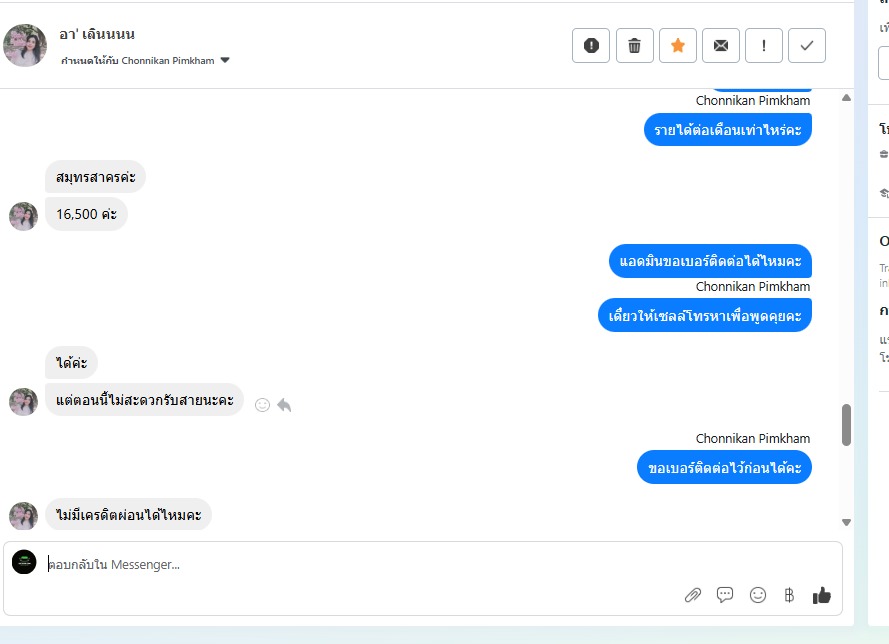Open the emoji picker in reply box
The width and height of the screenshot is (889, 644).
pos(757,595)
